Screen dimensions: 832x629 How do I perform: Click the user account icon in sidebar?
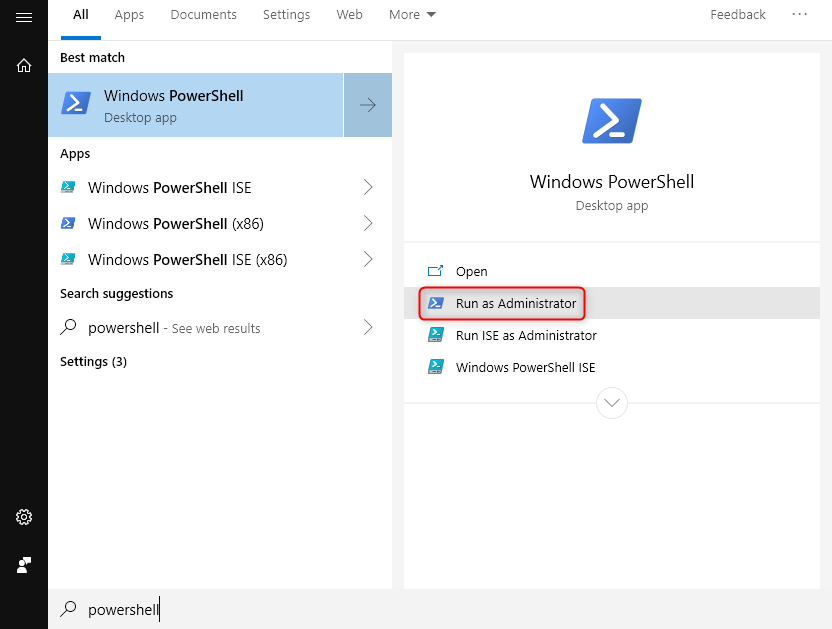pyautogui.click(x=24, y=565)
